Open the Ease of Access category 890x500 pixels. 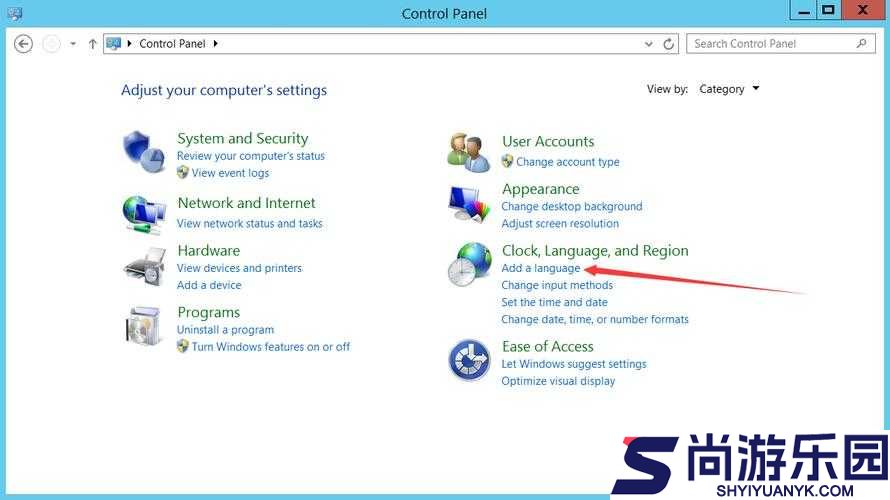click(x=548, y=346)
